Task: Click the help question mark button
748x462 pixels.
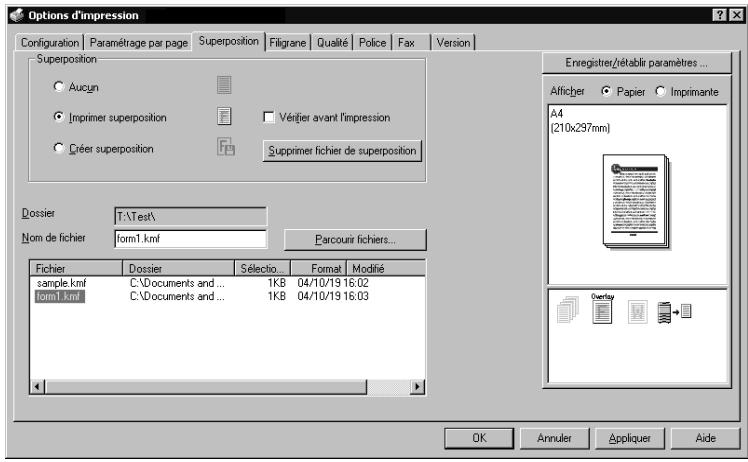Action: pos(719,15)
